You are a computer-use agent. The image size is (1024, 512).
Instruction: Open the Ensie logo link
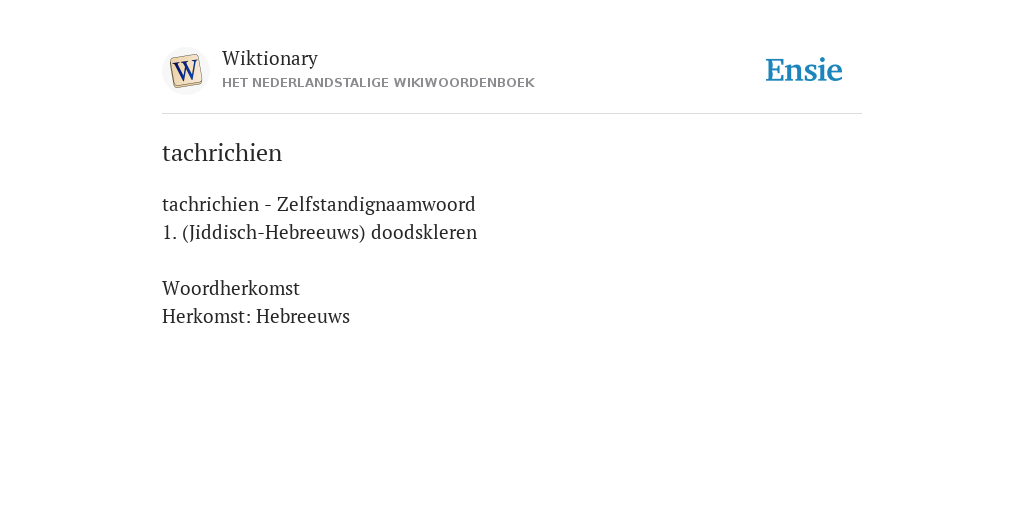(804, 70)
